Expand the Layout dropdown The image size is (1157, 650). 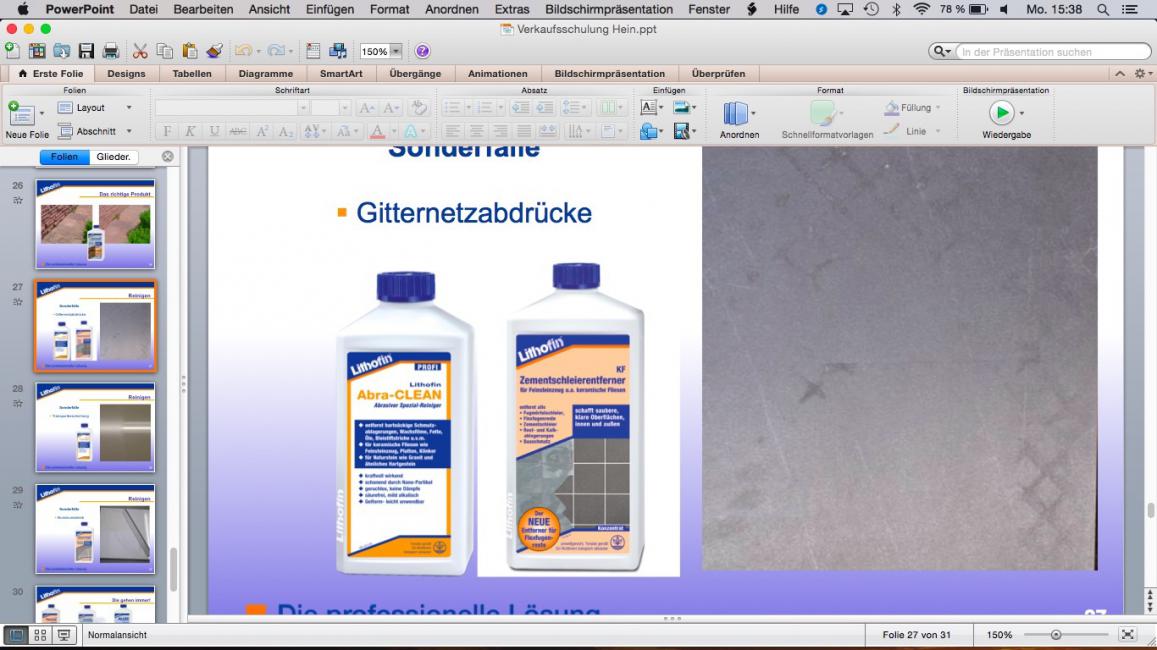[129, 108]
